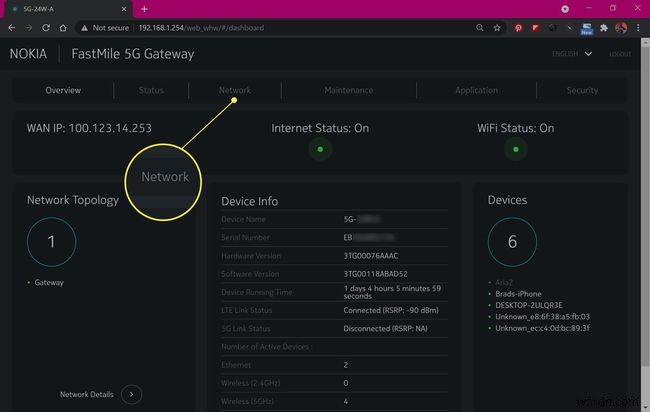The image size is (650, 412).
Task: Click 5G Link Status Disconnected value
Action: (x=385, y=328)
